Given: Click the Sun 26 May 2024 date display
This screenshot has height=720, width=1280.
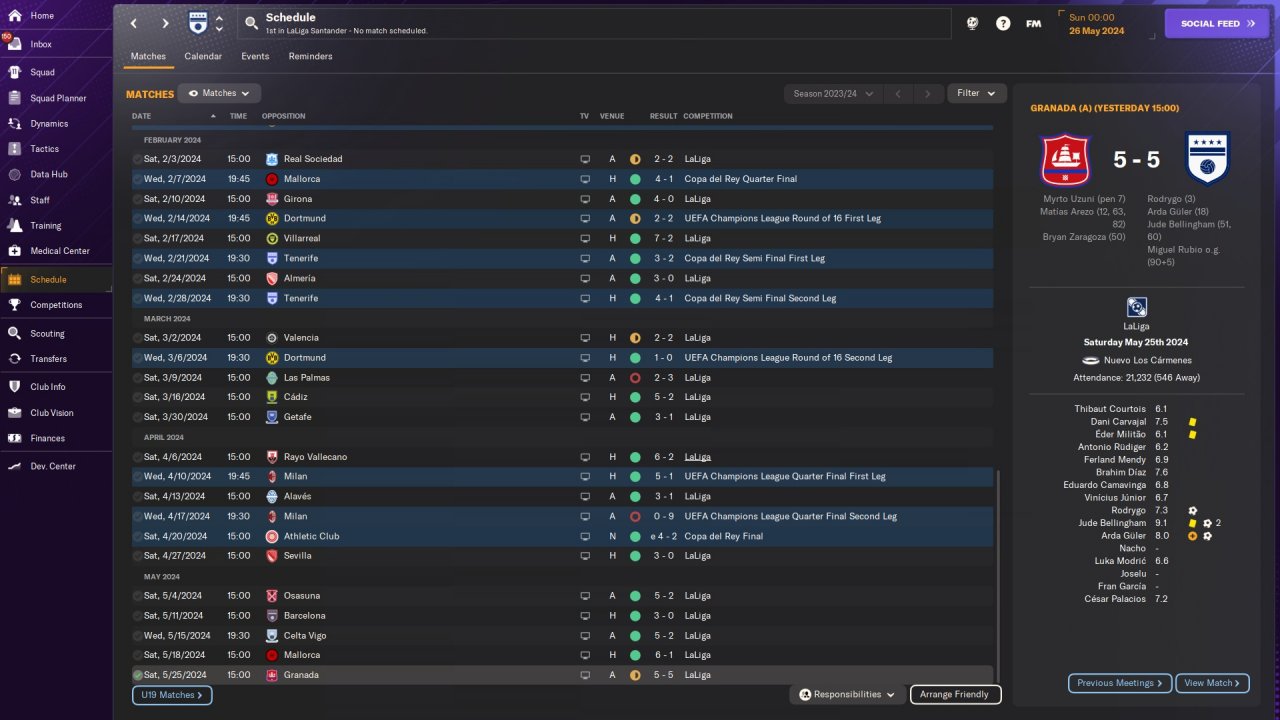Looking at the screenshot, I should tap(1096, 24).
